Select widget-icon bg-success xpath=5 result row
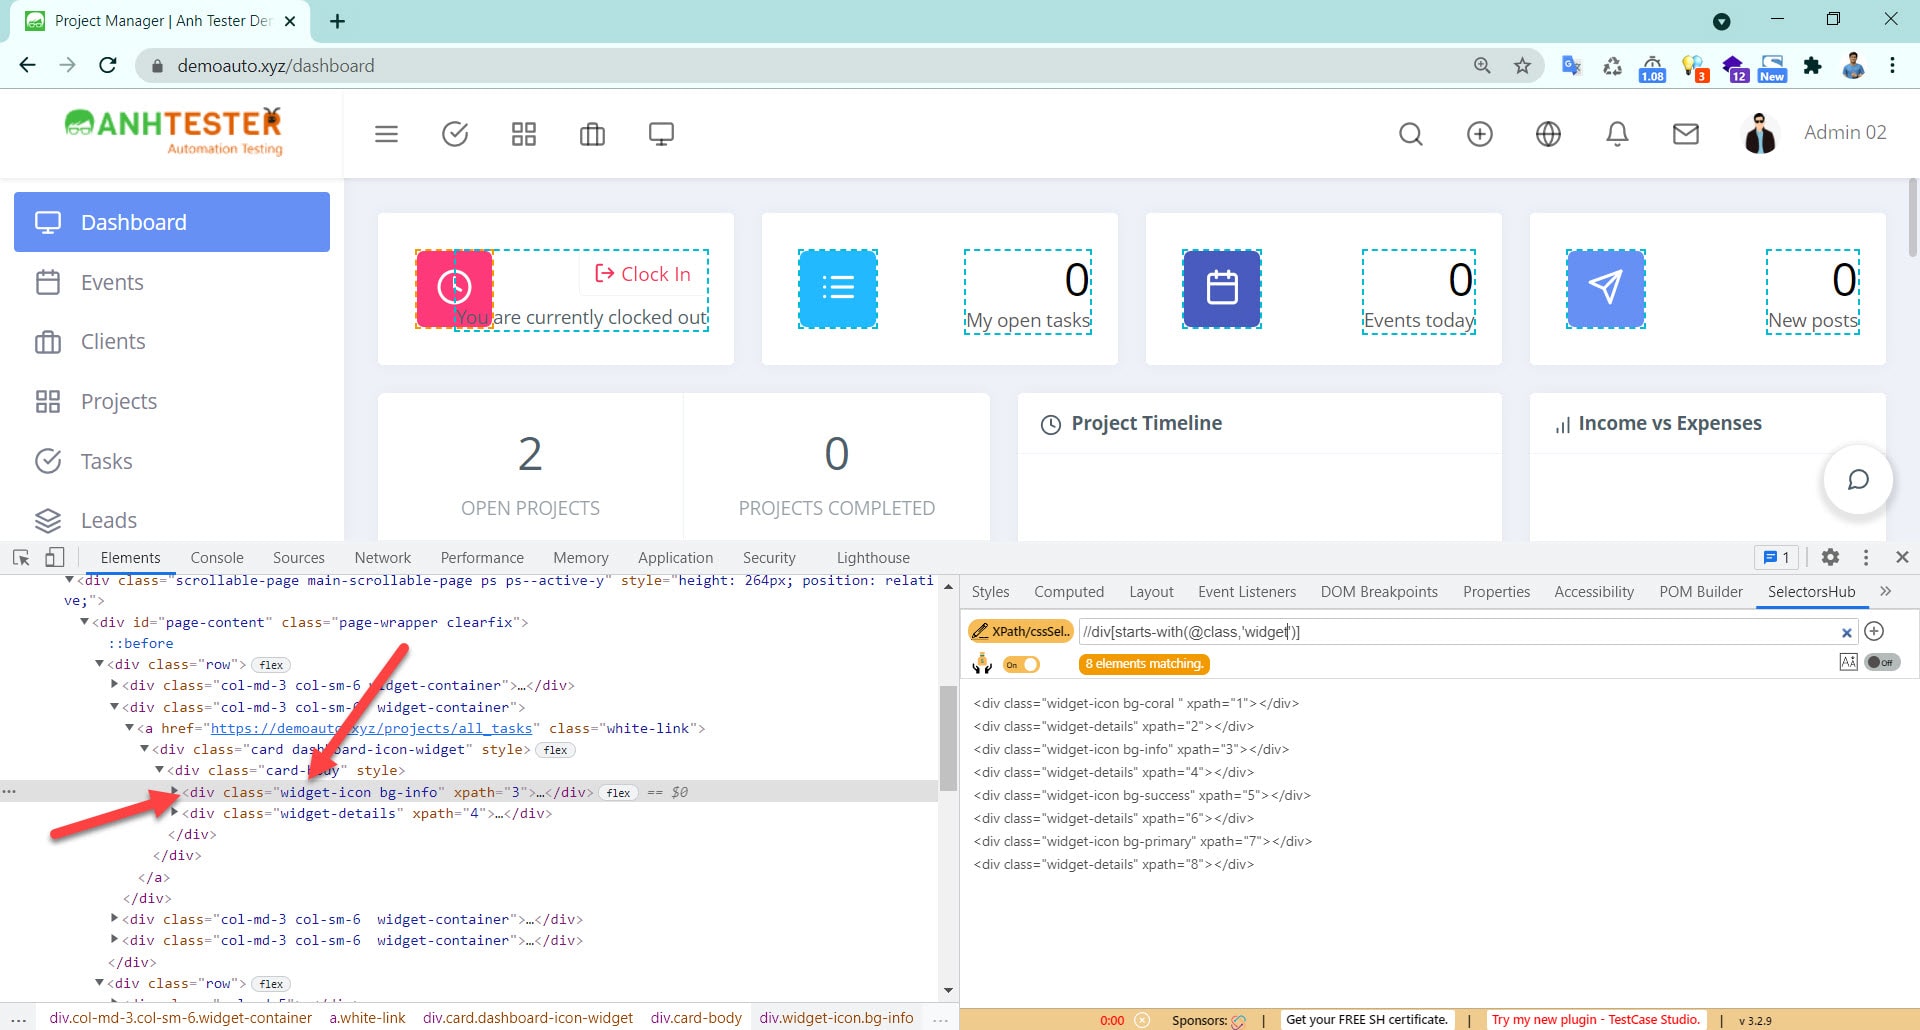 (1142, 795)
